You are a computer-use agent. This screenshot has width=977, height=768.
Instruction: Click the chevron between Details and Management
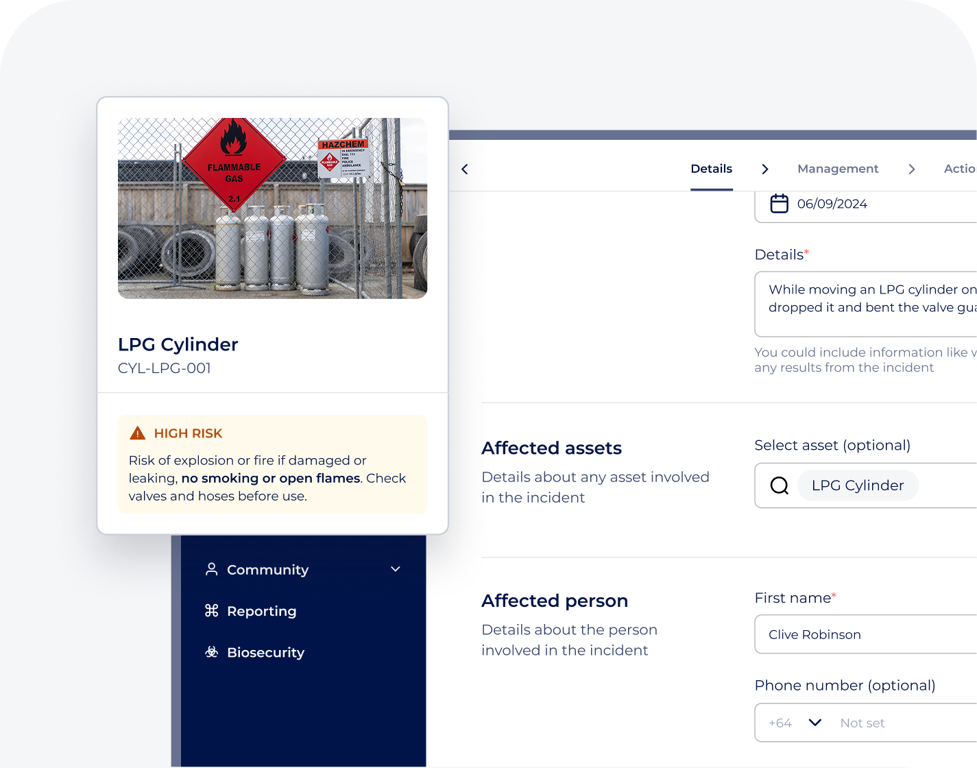coord(765,169)
